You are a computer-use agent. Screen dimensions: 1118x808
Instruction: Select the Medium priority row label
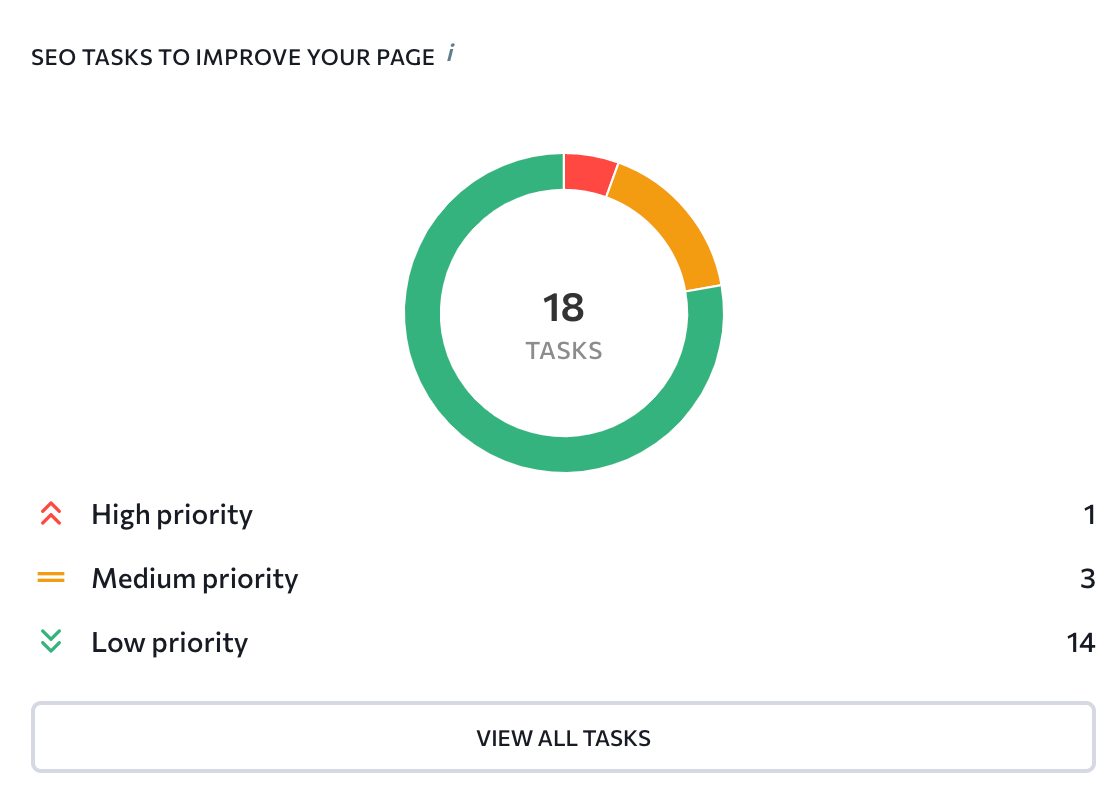coord(195,578)
